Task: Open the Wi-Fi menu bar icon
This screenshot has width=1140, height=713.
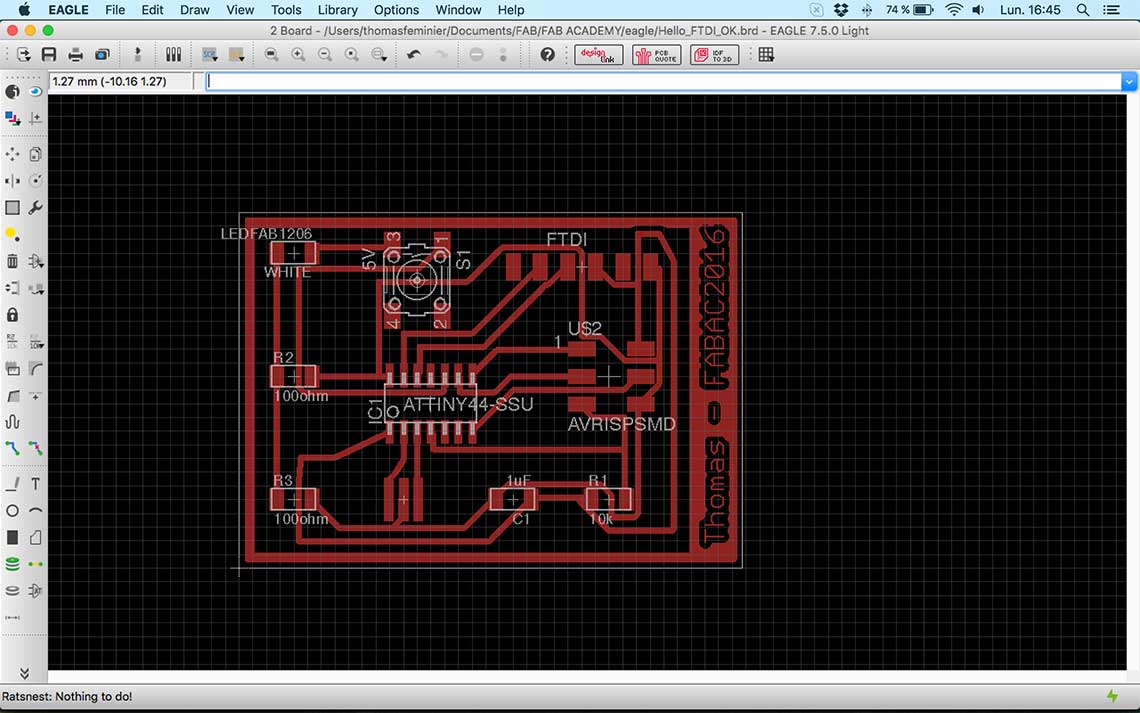Action: (x=954, y=10)
